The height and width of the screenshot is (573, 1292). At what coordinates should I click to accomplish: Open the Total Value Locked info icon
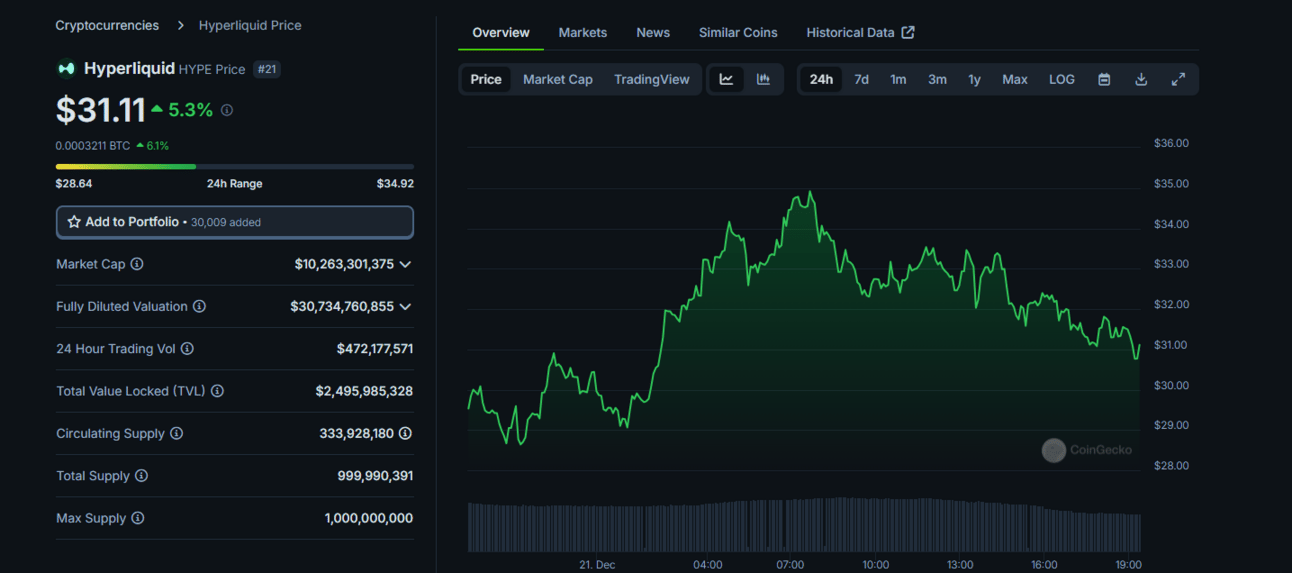(217, 391)
